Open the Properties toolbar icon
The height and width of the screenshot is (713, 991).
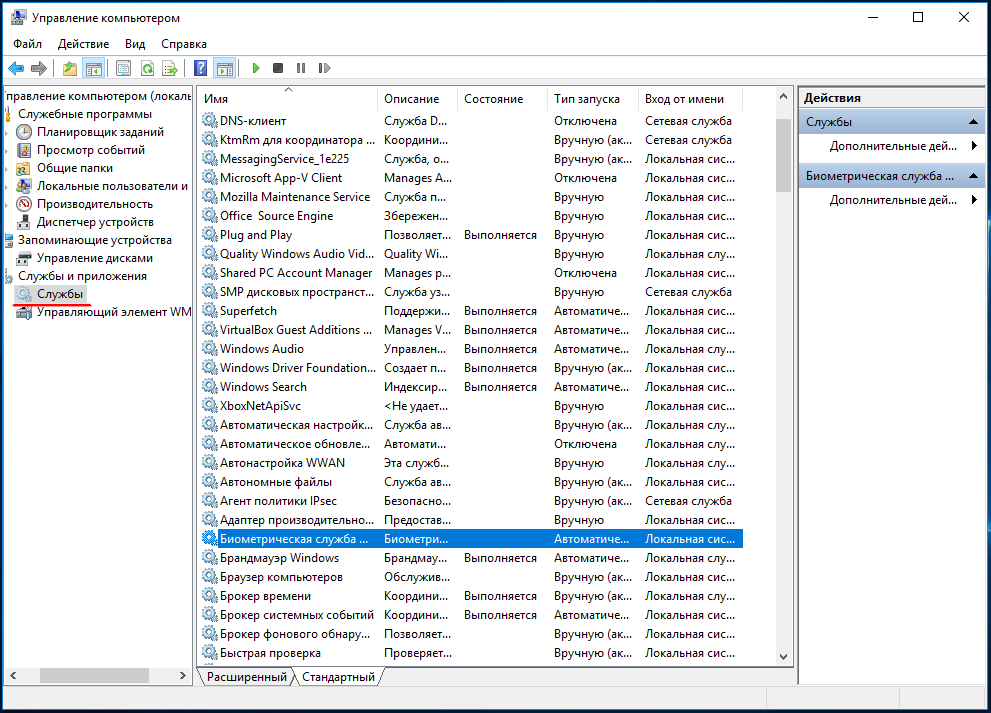(x=123, y=68)
